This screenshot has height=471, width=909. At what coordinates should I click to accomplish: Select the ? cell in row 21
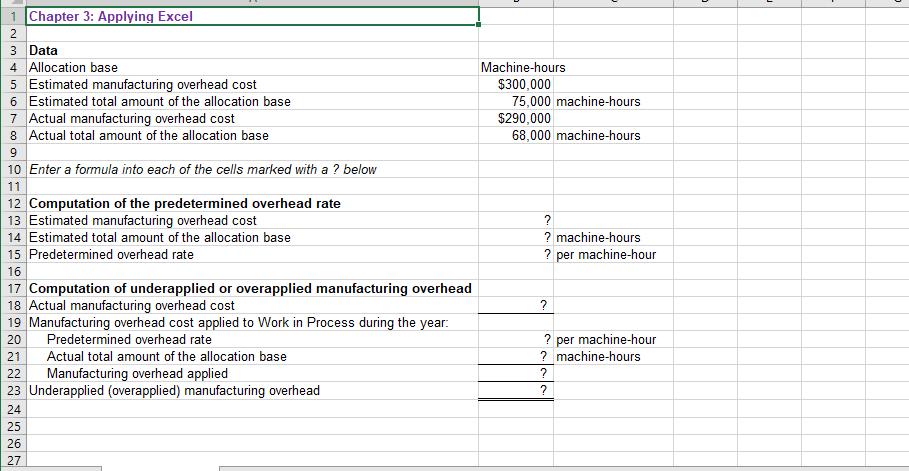tap(516, 356)
